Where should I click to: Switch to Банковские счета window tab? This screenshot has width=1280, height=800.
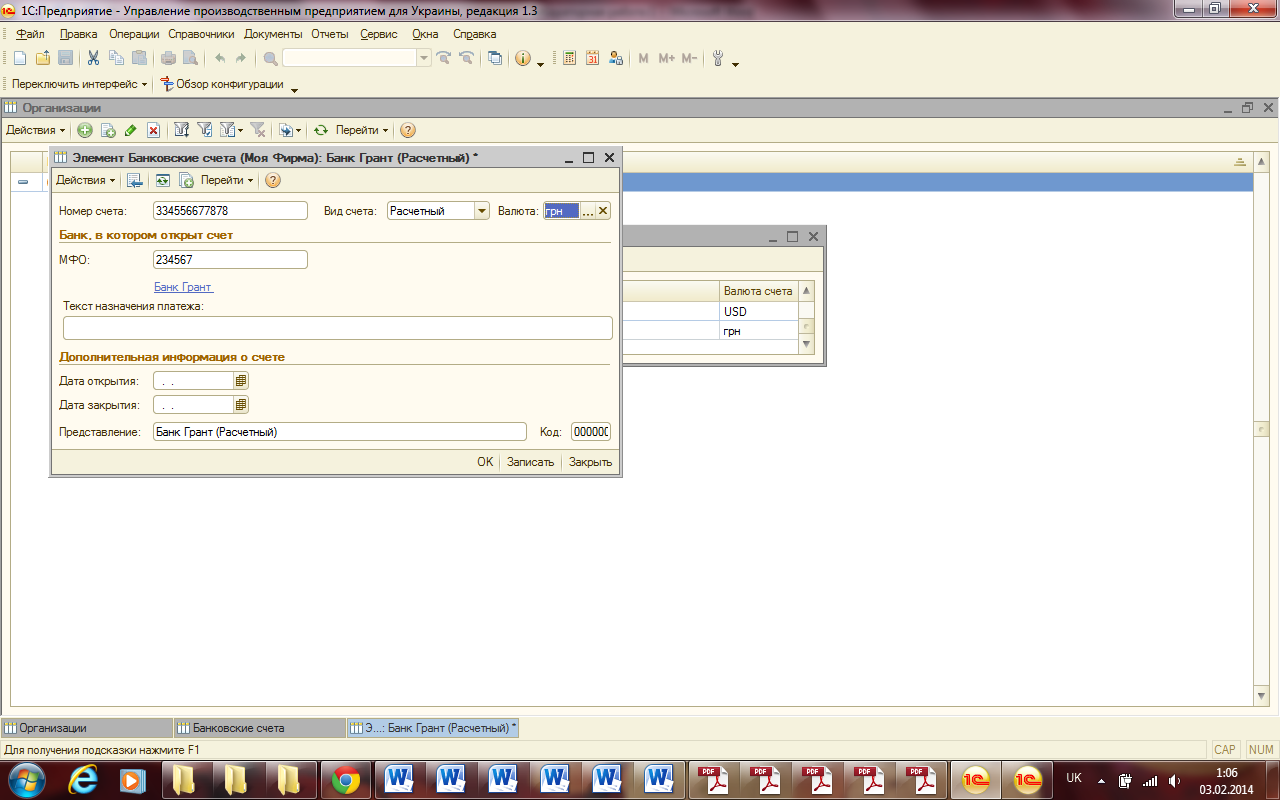259,728
